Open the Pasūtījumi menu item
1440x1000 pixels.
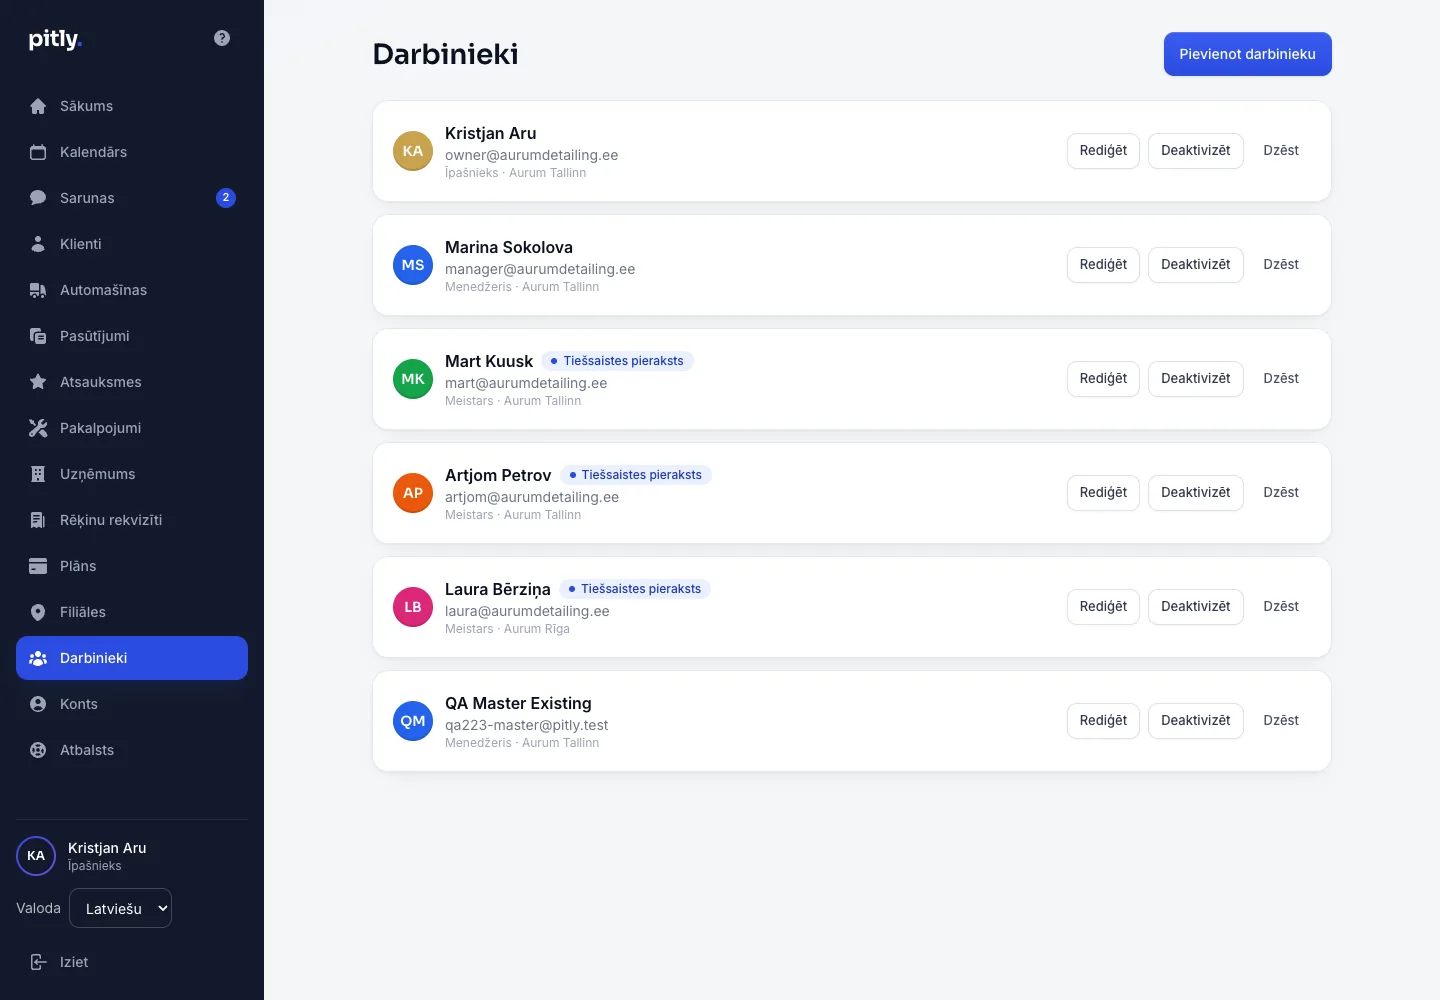click(132, 336)
